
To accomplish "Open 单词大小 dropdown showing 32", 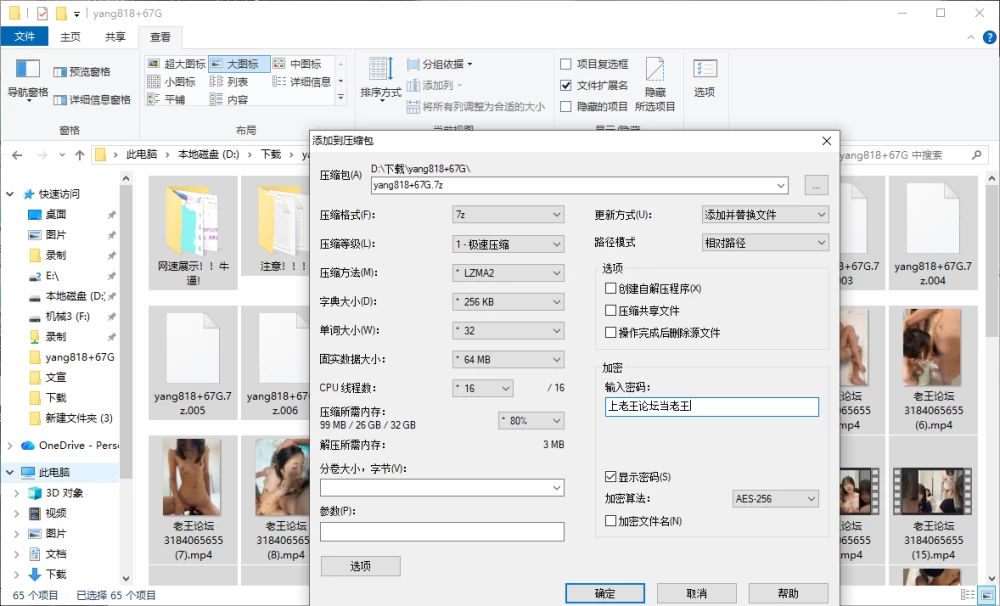I will (508, 330).
